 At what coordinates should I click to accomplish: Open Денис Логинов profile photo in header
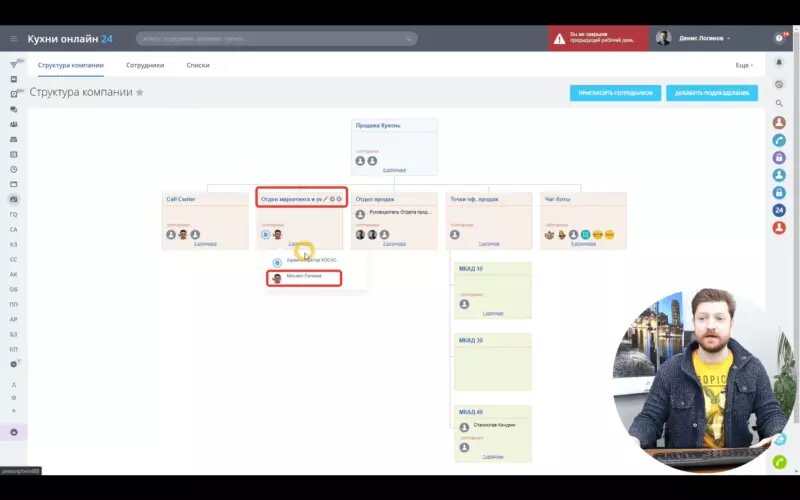pos(663,38)
